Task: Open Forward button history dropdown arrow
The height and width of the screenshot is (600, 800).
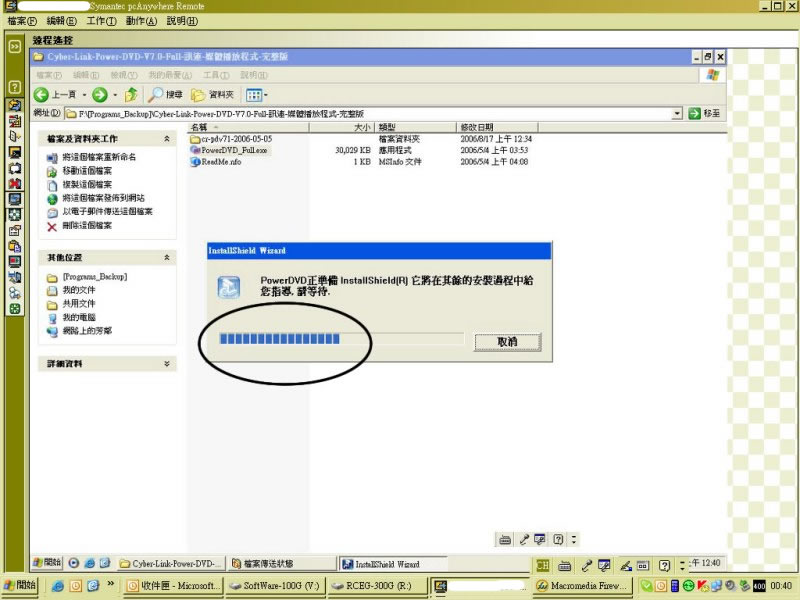Action: click(115, 95)
